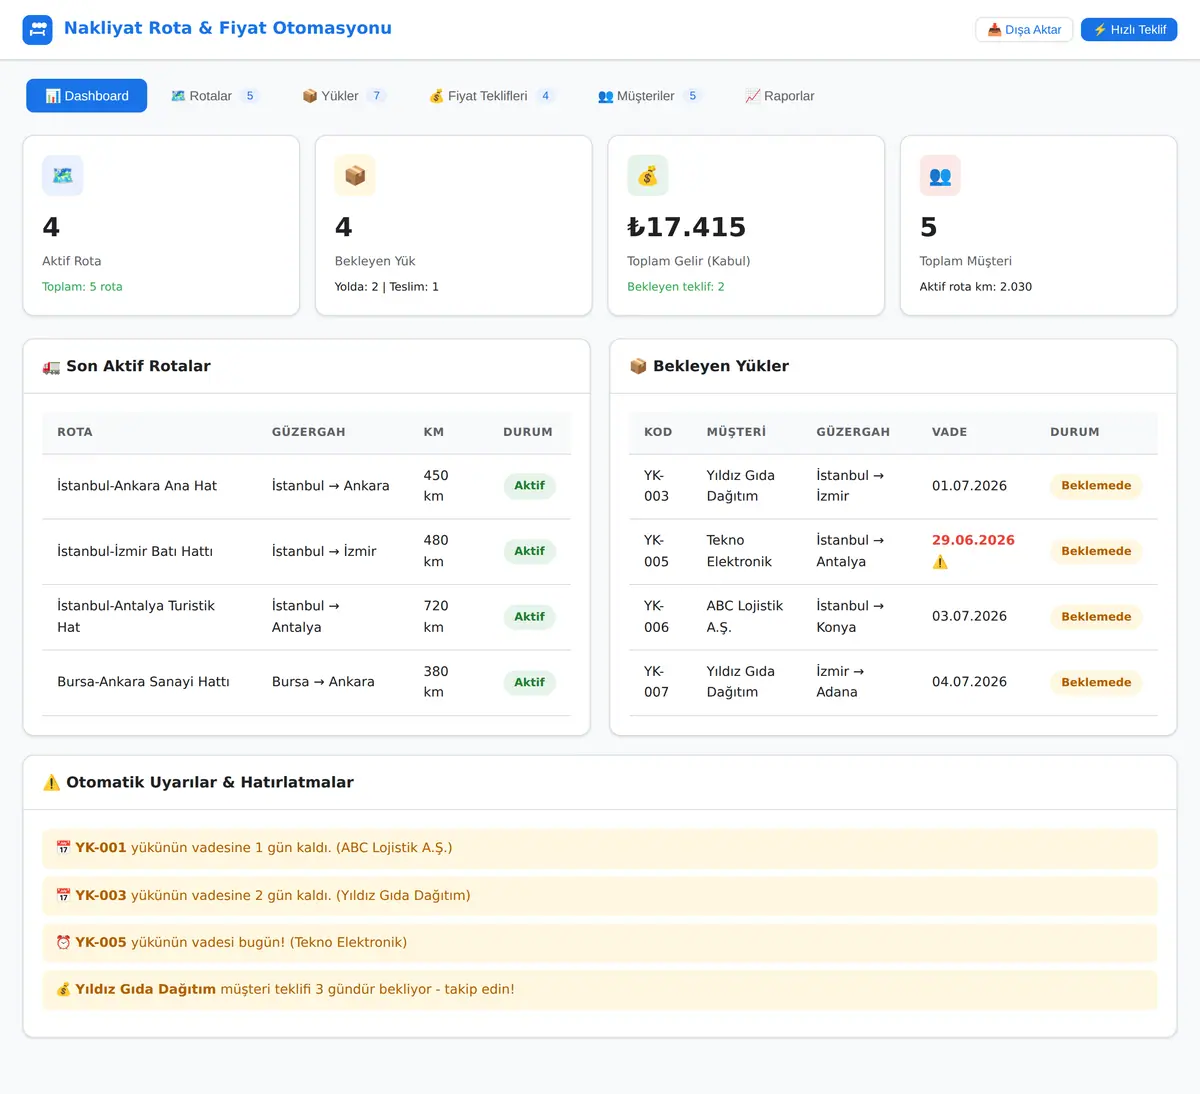
Task: Go to the Fiyat Teklifleri tab
Action: 492,96
